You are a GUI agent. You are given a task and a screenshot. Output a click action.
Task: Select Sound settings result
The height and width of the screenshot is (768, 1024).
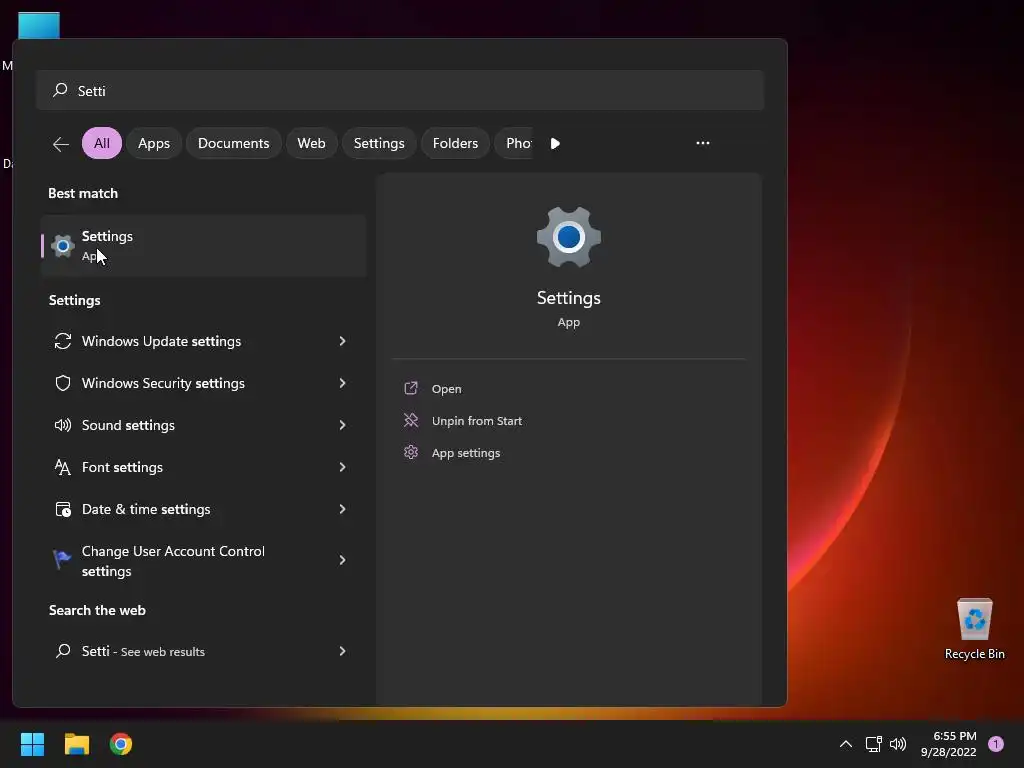[203, 425]
